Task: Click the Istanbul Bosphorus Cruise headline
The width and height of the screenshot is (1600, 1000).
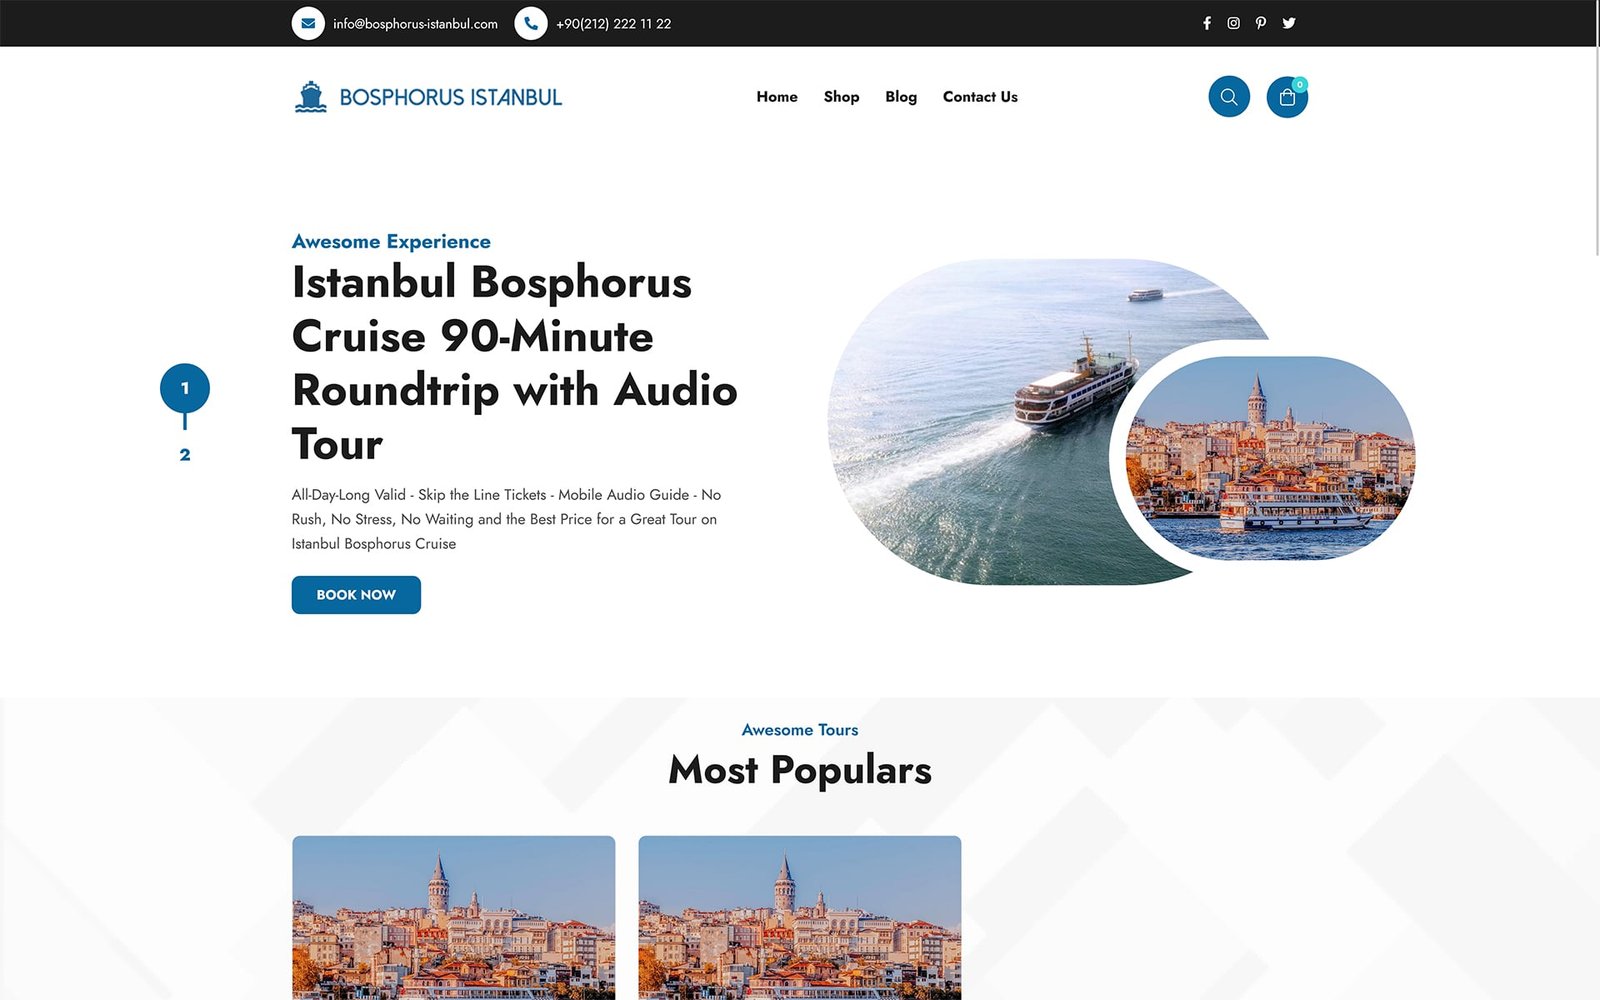Action: click(x=515, y=363)
